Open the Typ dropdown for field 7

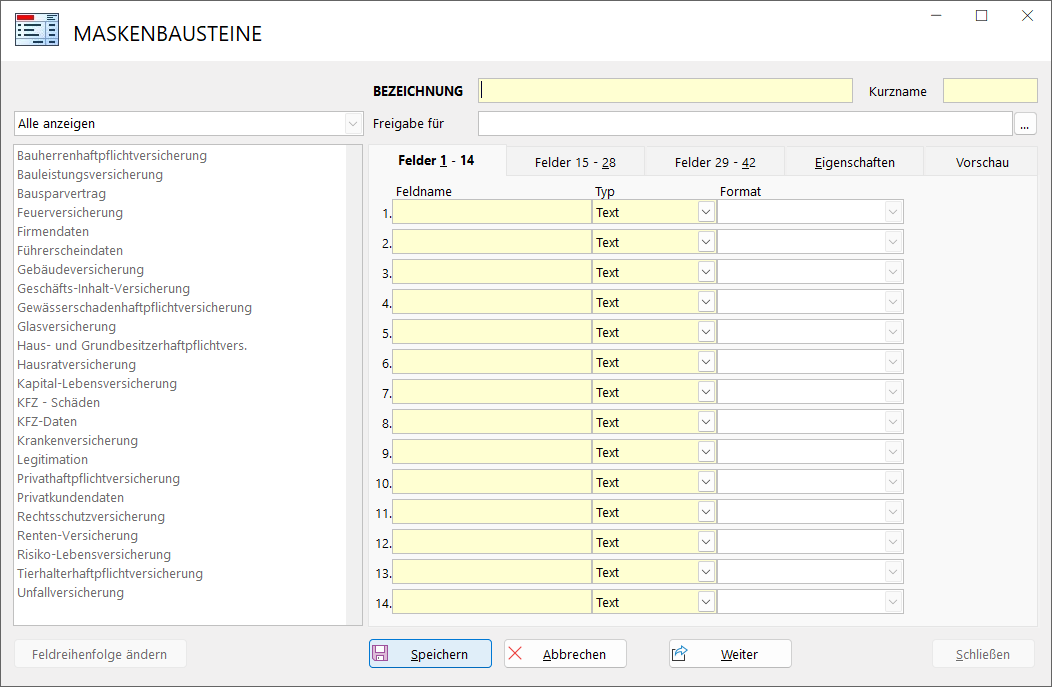click(706, 392)
